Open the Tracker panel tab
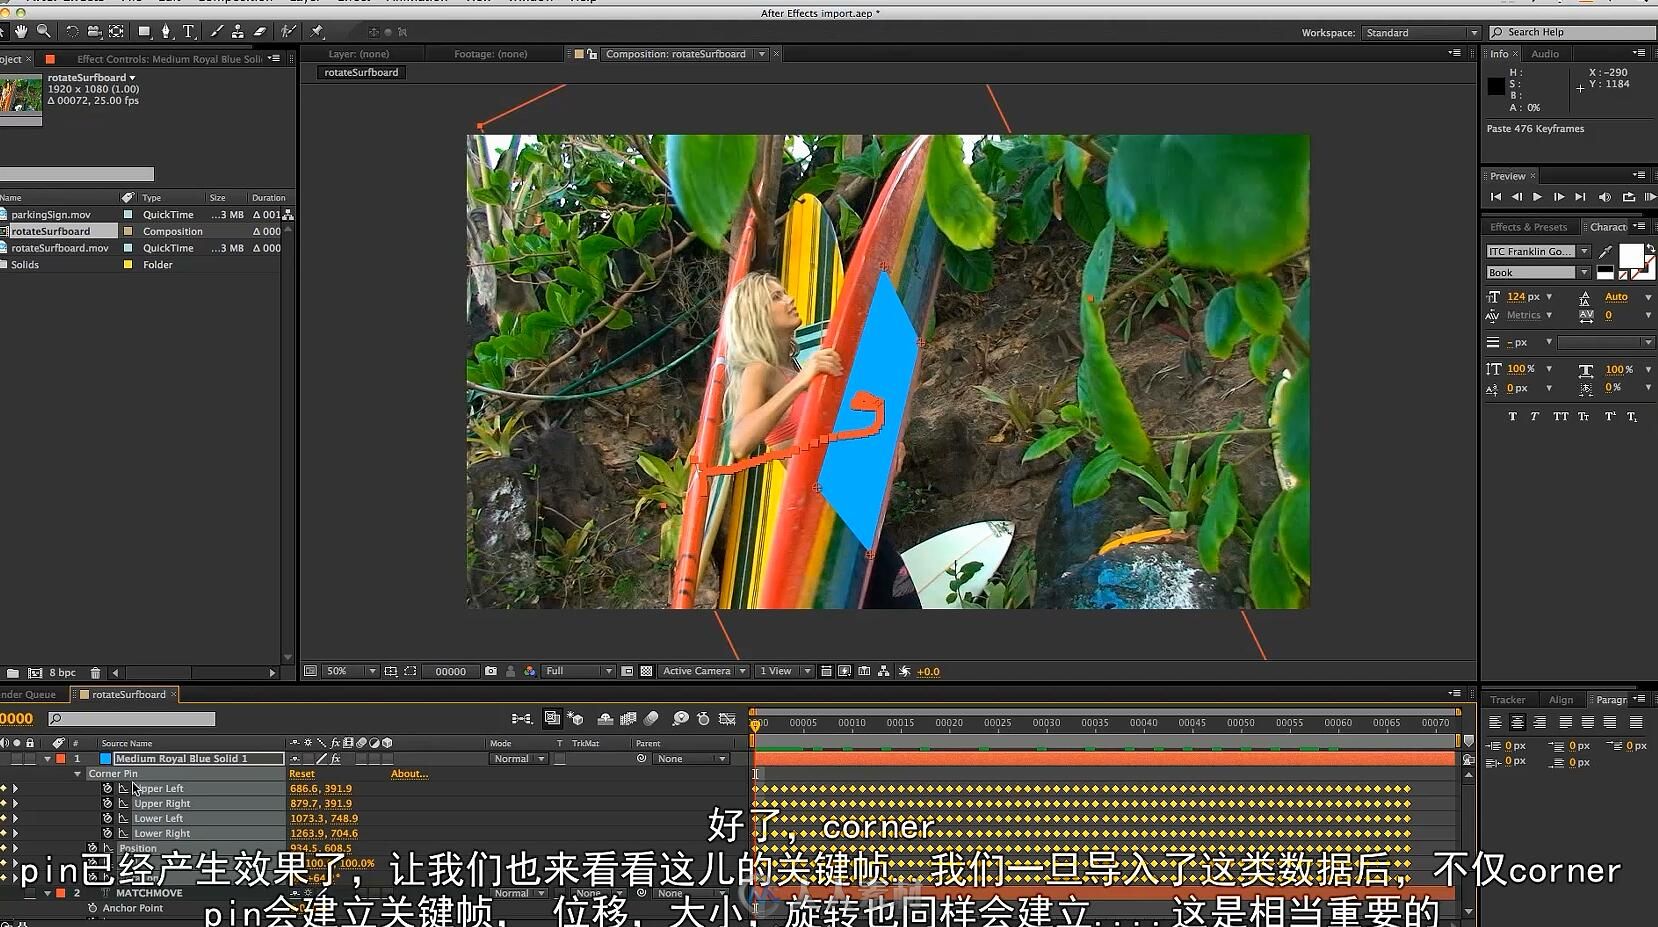 click(1507, 700)
